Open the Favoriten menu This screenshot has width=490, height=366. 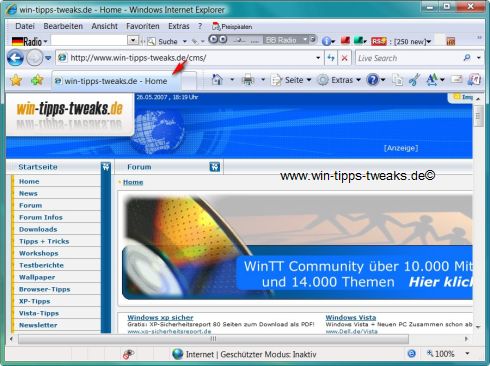coord(143,26)
